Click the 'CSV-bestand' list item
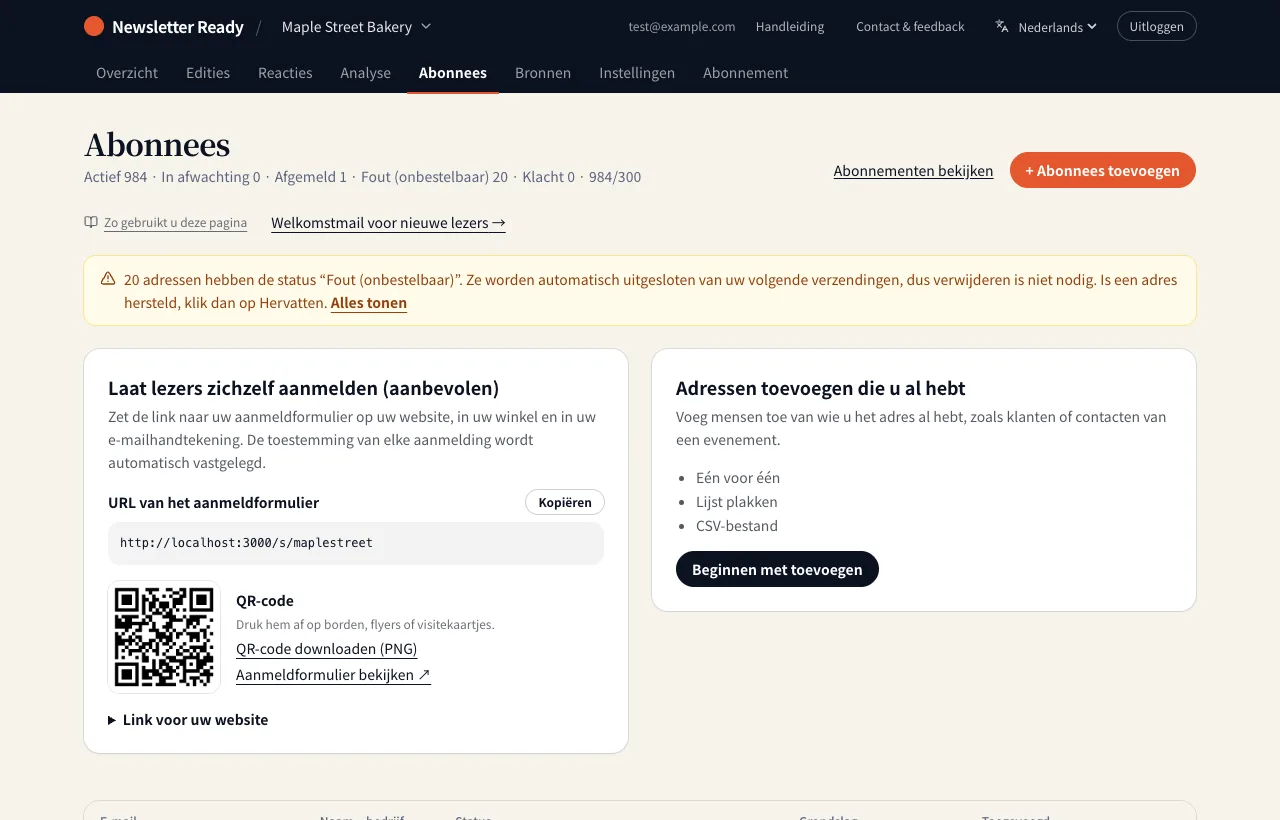The height and width of the screenshot is (820, 1280). 737,526
